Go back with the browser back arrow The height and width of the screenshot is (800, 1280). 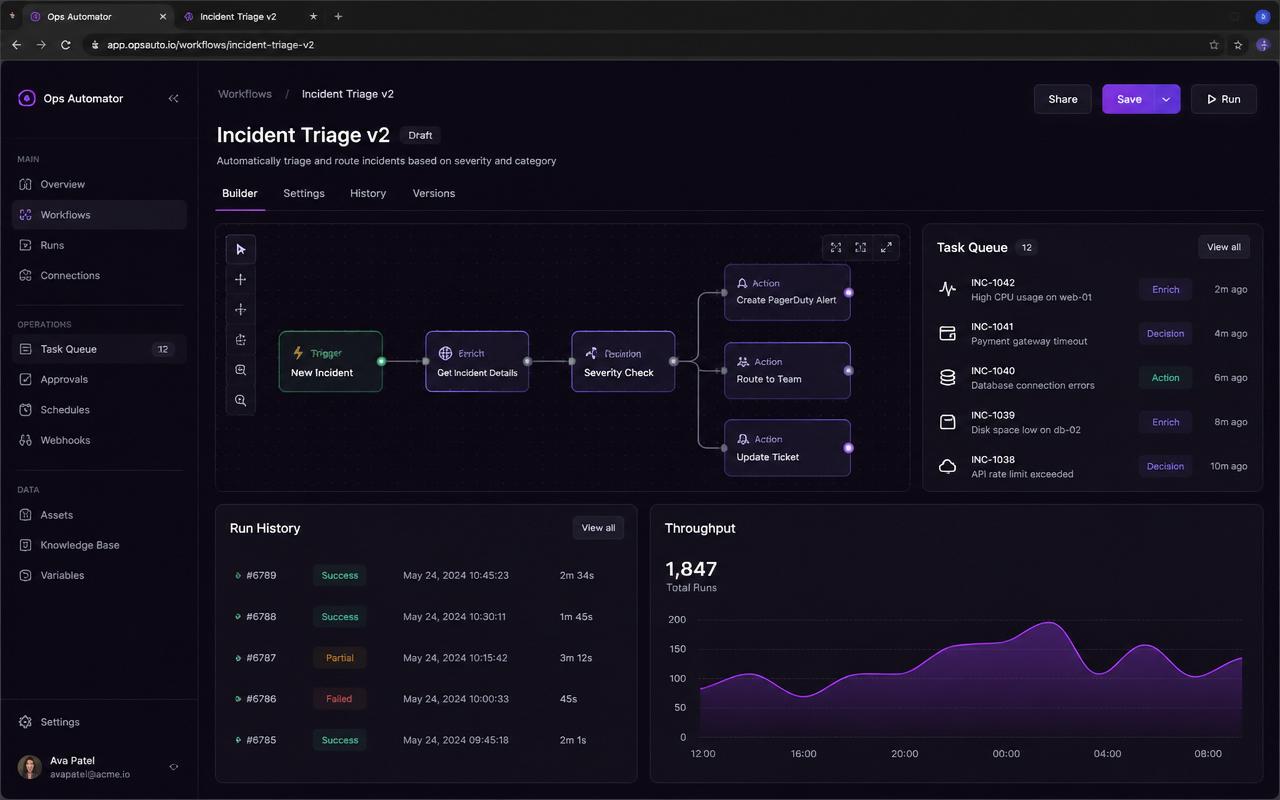tap(16, 45)
